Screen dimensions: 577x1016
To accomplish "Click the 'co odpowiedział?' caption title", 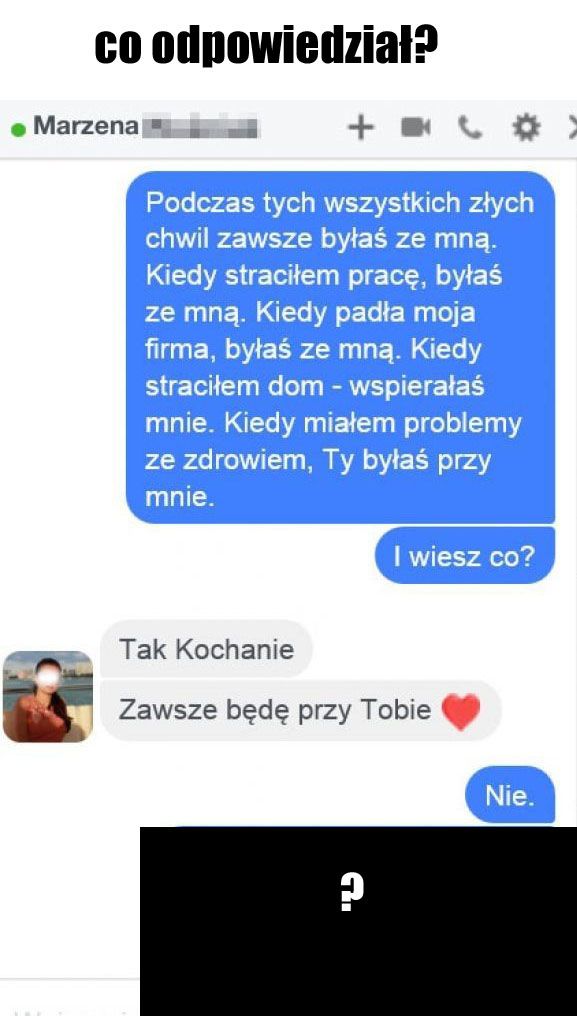I will (x=266, y=46).
